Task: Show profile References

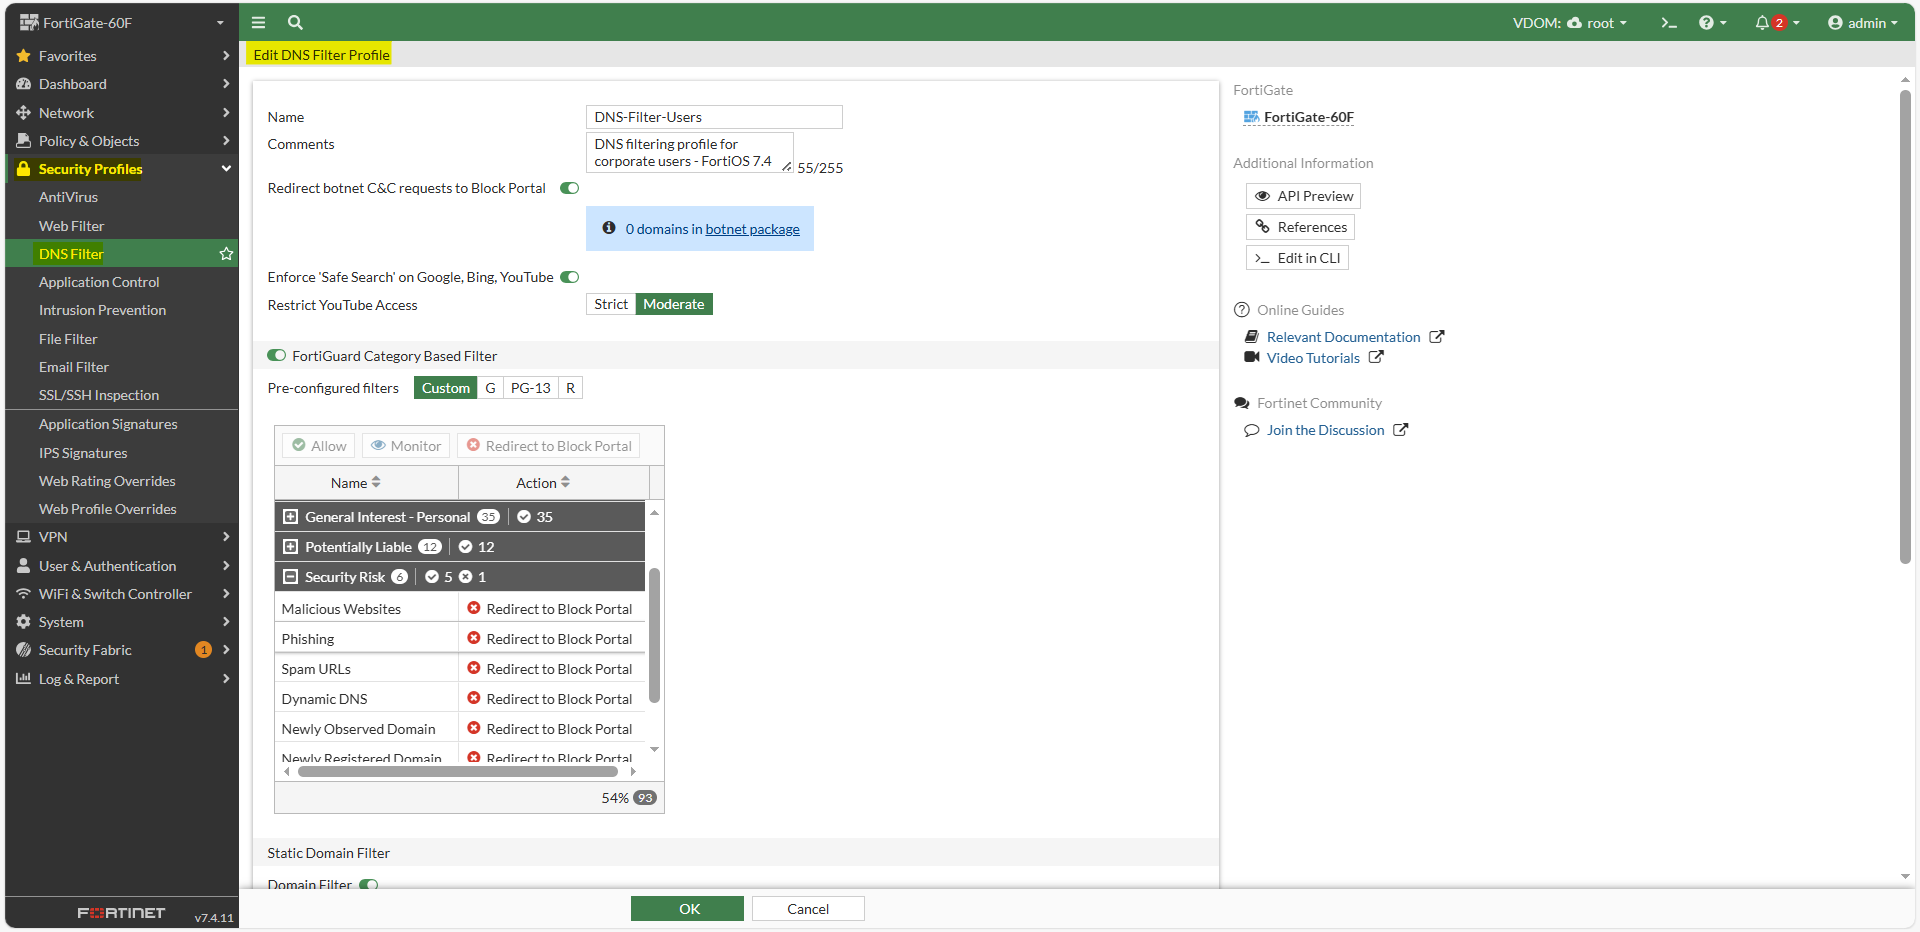Action: pos(1300,227)
